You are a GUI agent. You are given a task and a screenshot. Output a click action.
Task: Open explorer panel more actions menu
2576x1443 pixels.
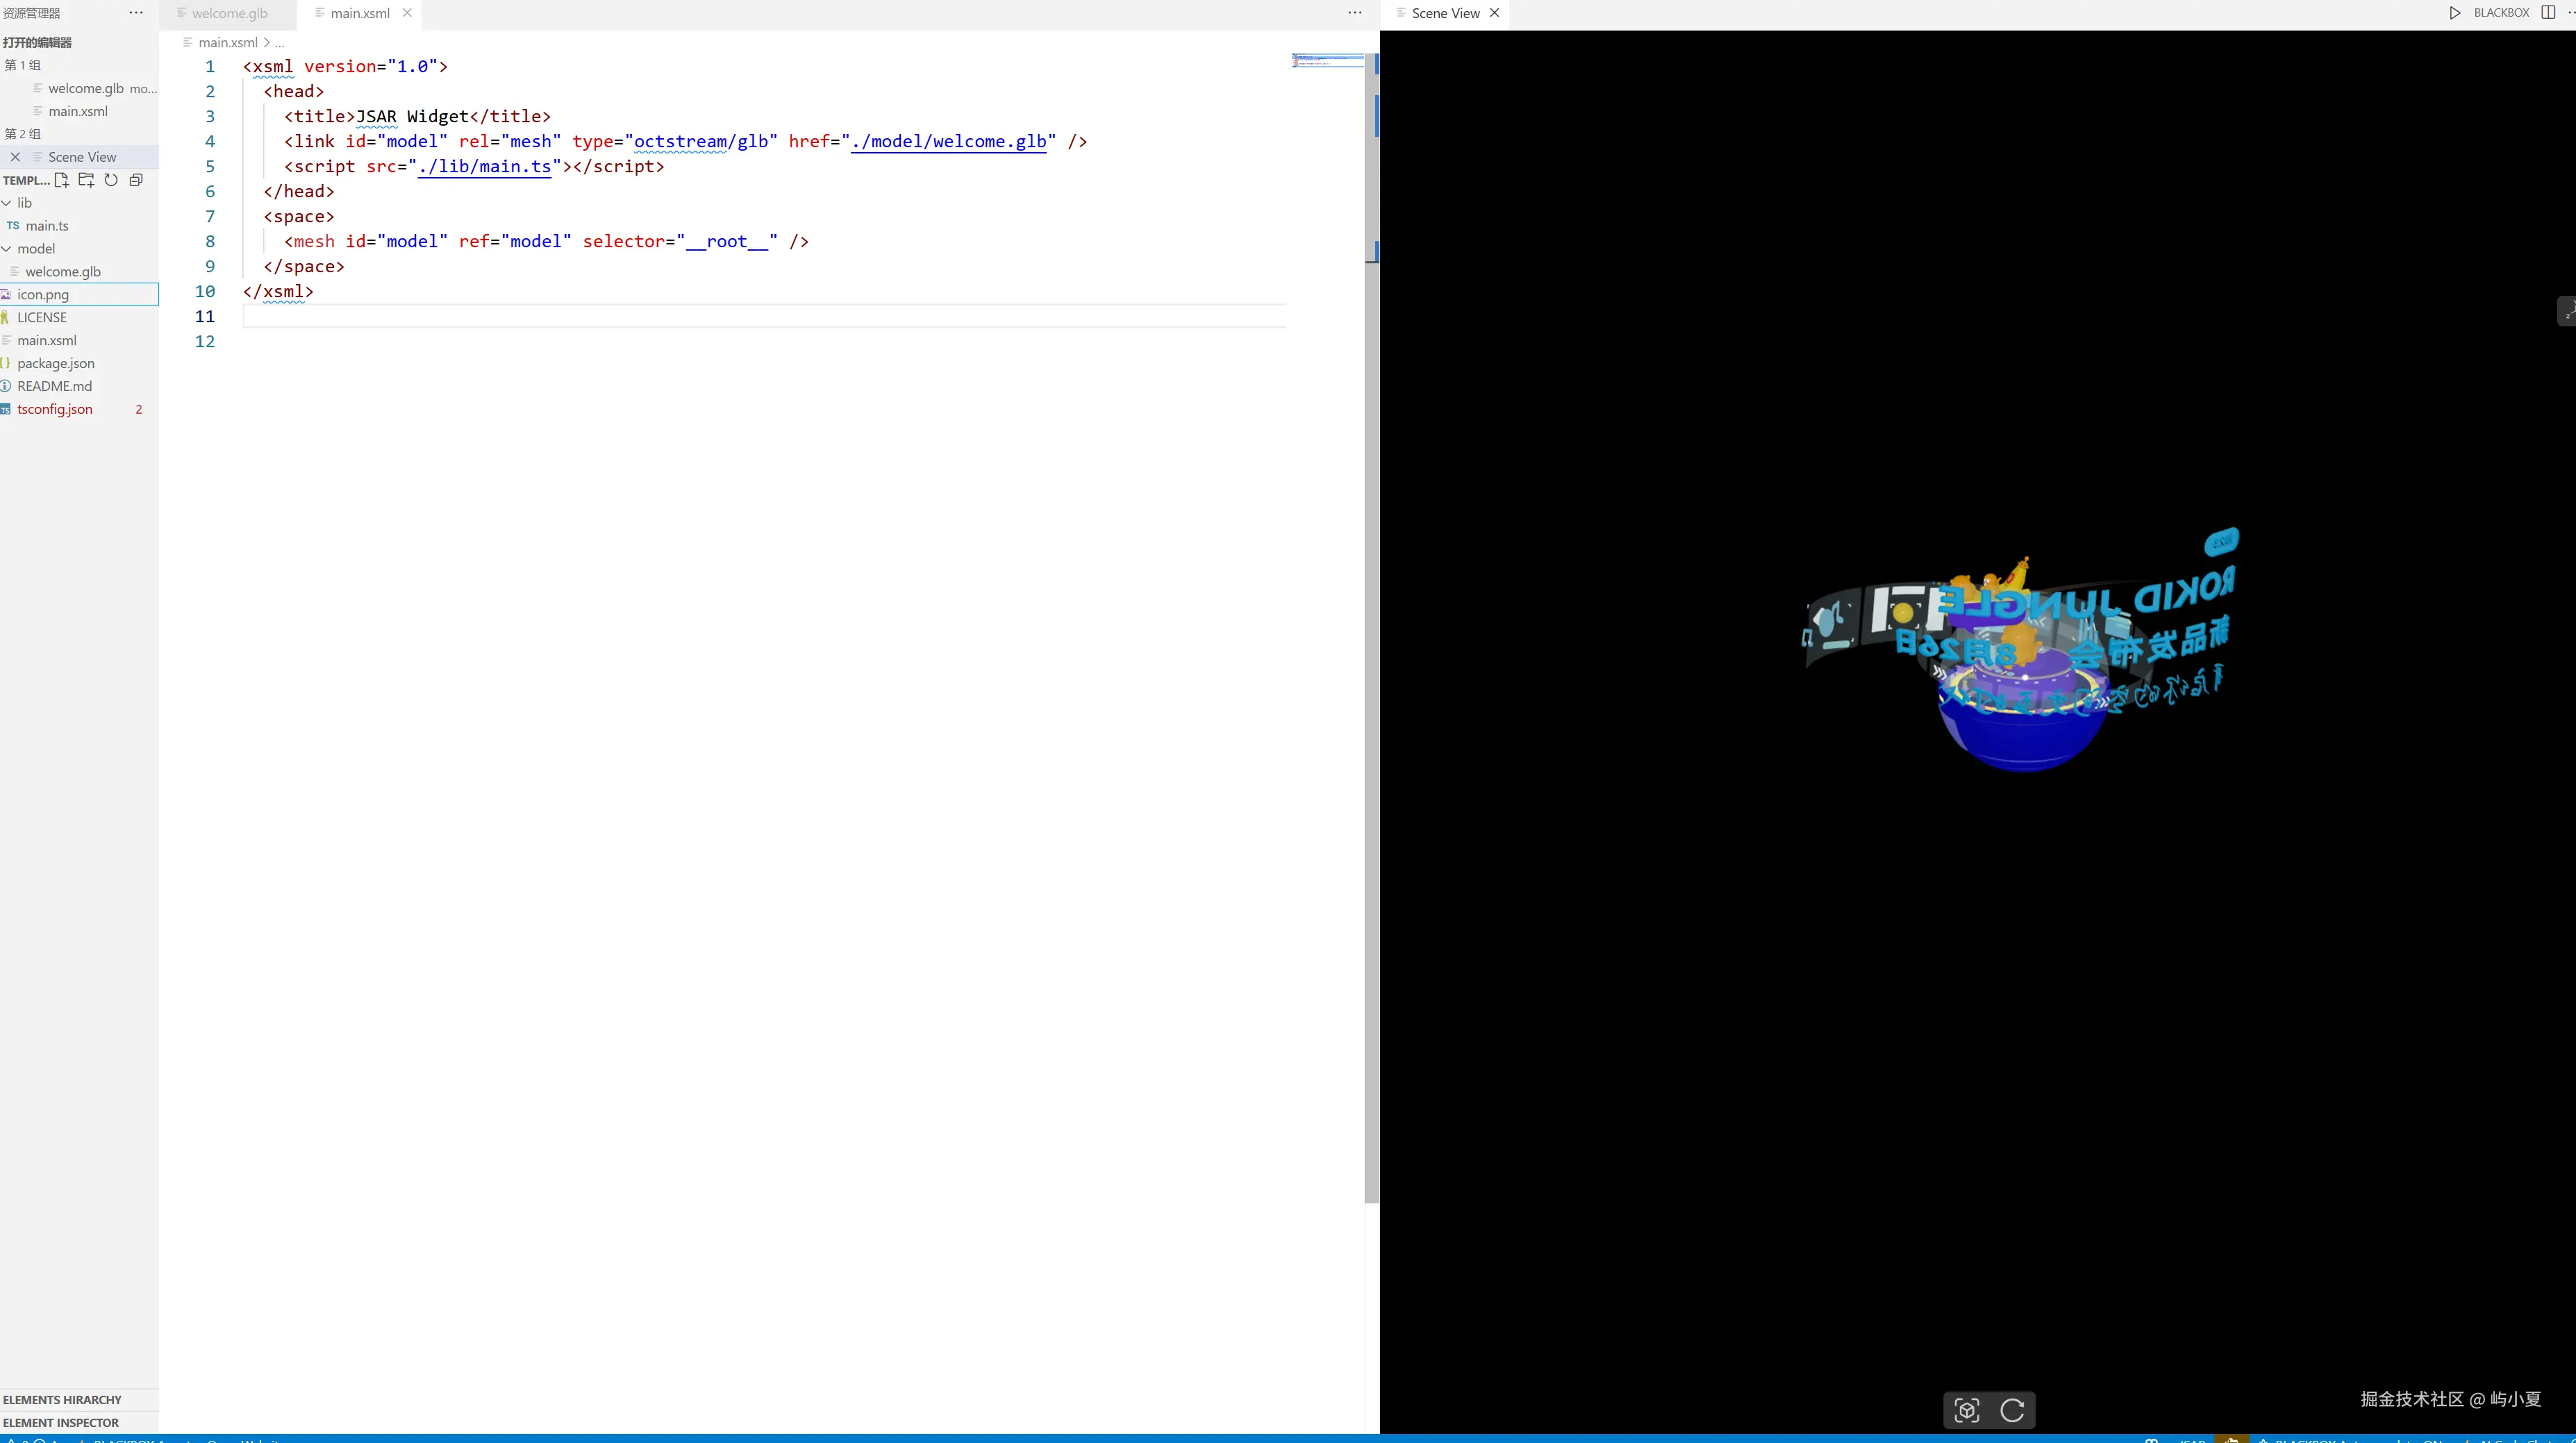tap(136, 13)
